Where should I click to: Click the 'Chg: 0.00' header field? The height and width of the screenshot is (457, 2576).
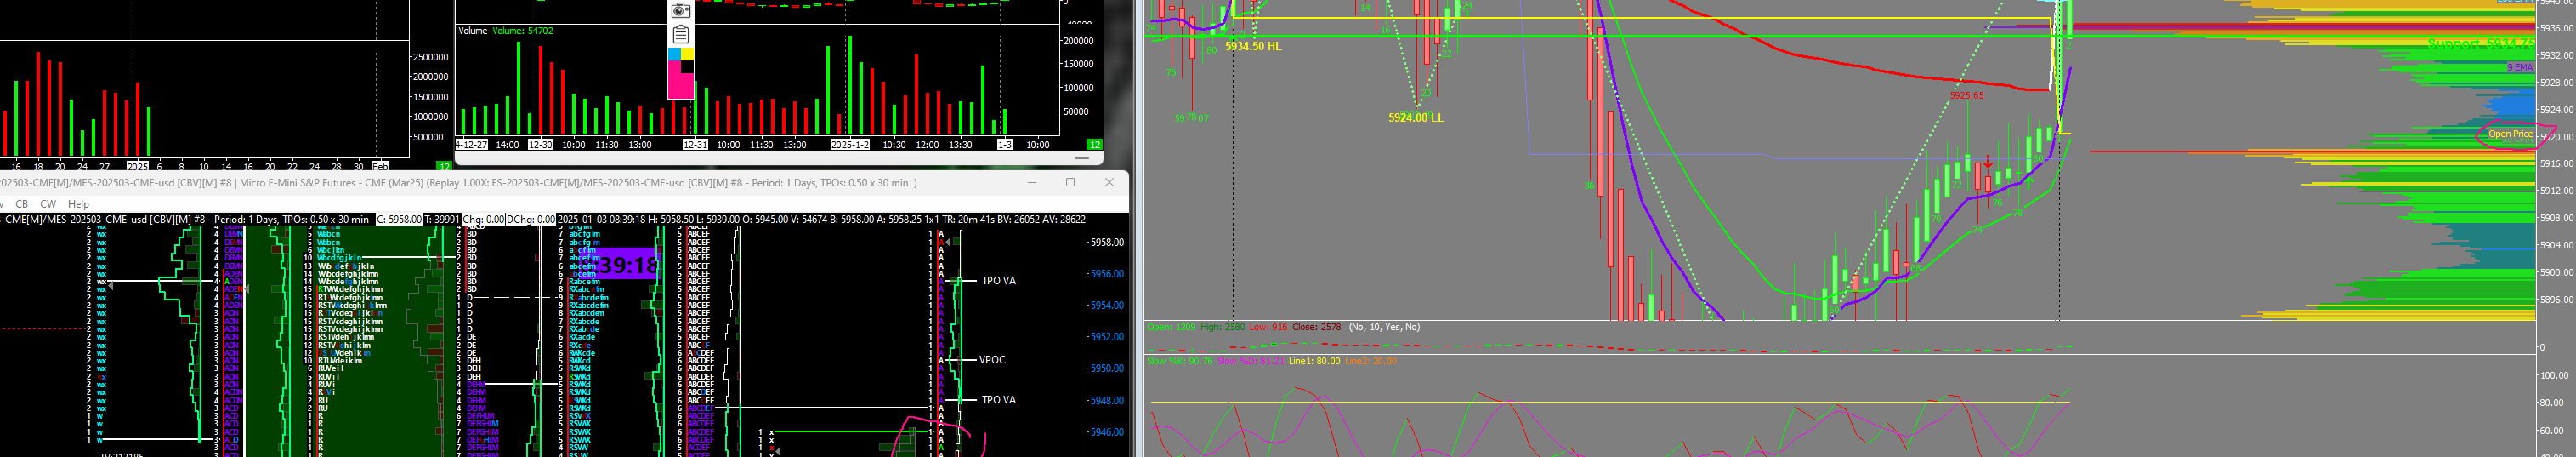click(483, 219)
